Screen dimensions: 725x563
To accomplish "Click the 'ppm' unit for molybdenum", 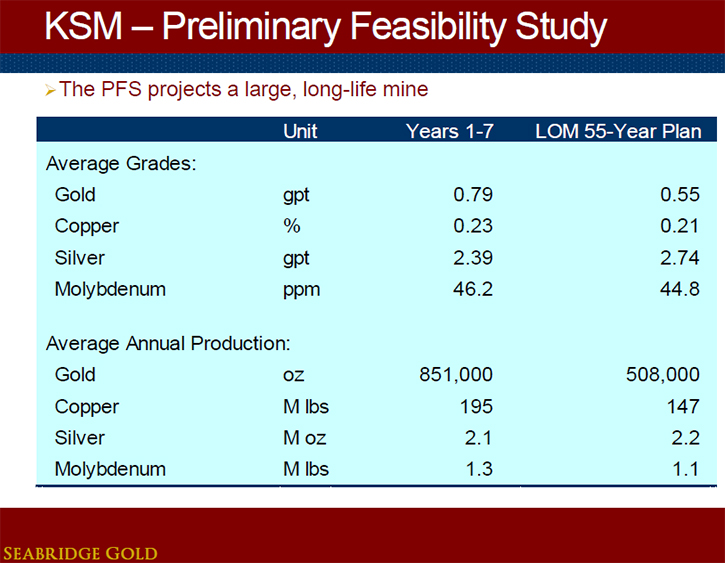I will coord(301,291).
